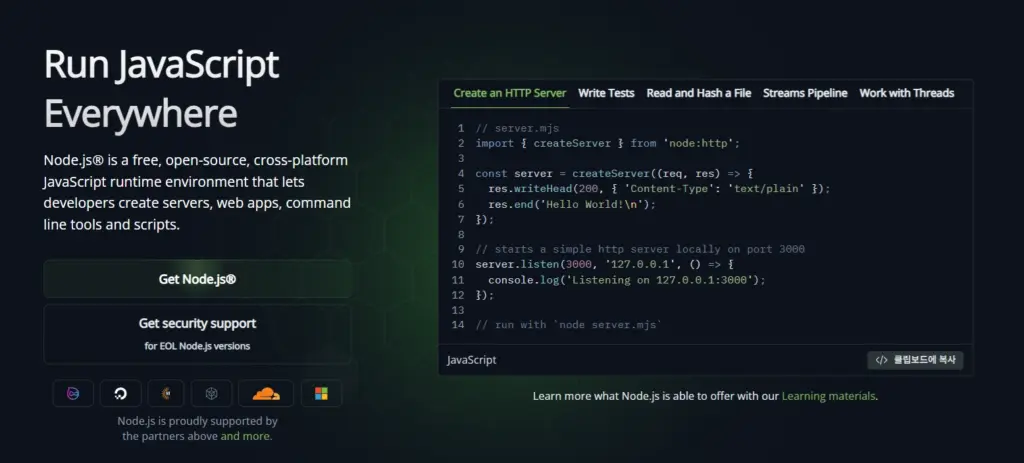Image resolution: width=1024 pixels, height=463 pixels.
Task: Select the Create an HTTP Server tab
Action: pyautogui.click(x=510, y=93)
